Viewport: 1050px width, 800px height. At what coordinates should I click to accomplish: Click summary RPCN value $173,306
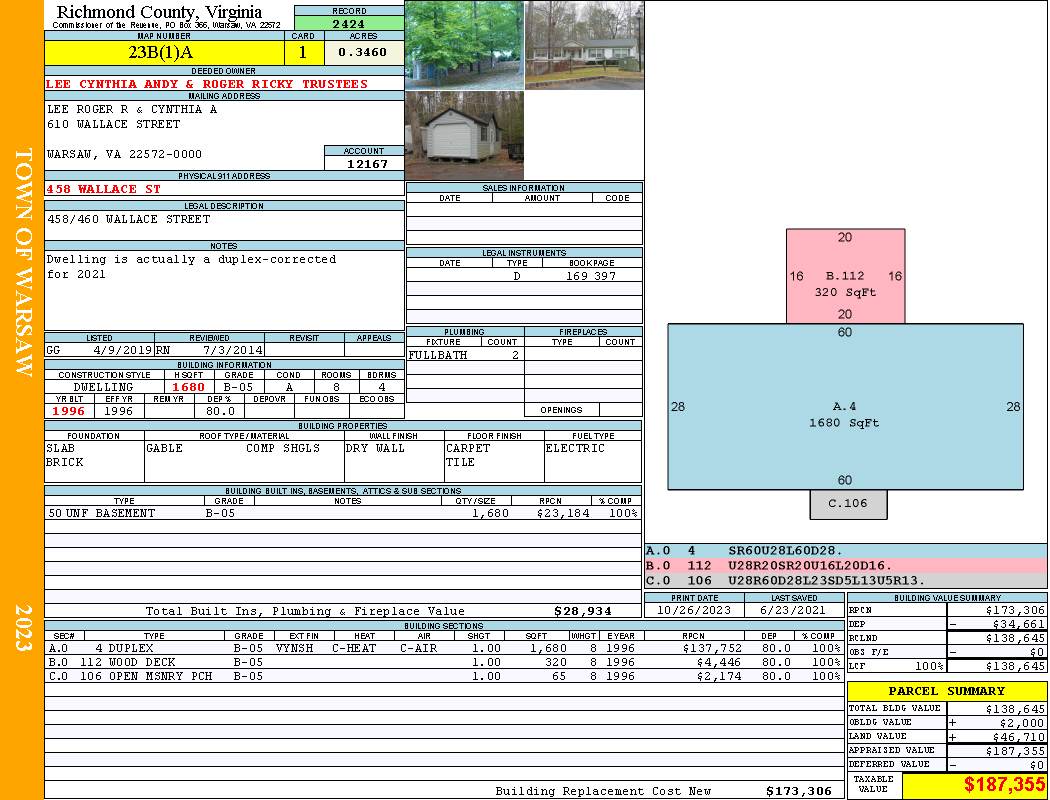coord(1015,610)
